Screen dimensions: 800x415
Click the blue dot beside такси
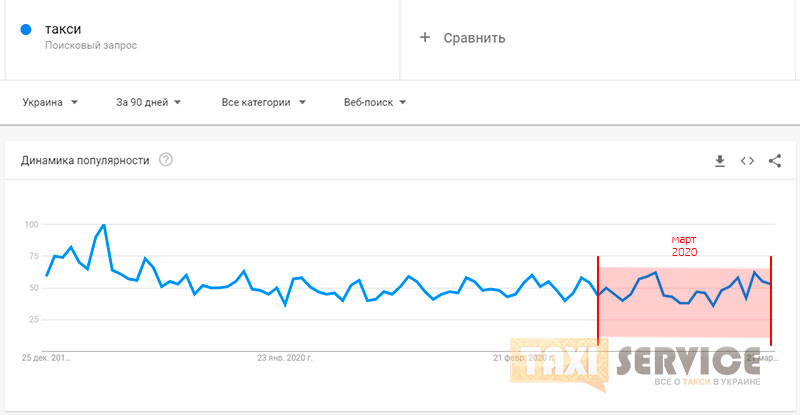27,30
